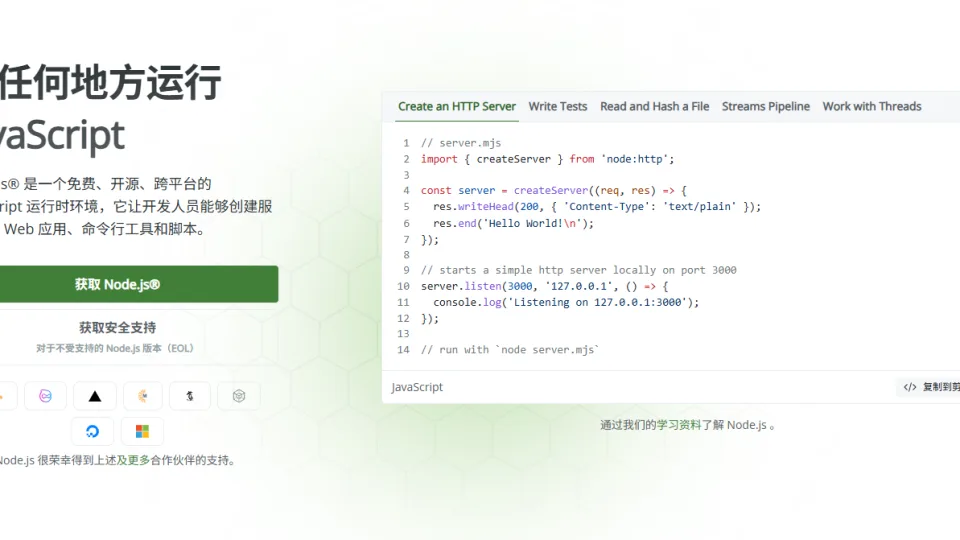960x540 pixels.
Task: Open the 获取安全支持 link
Action: tap(118, 328)
